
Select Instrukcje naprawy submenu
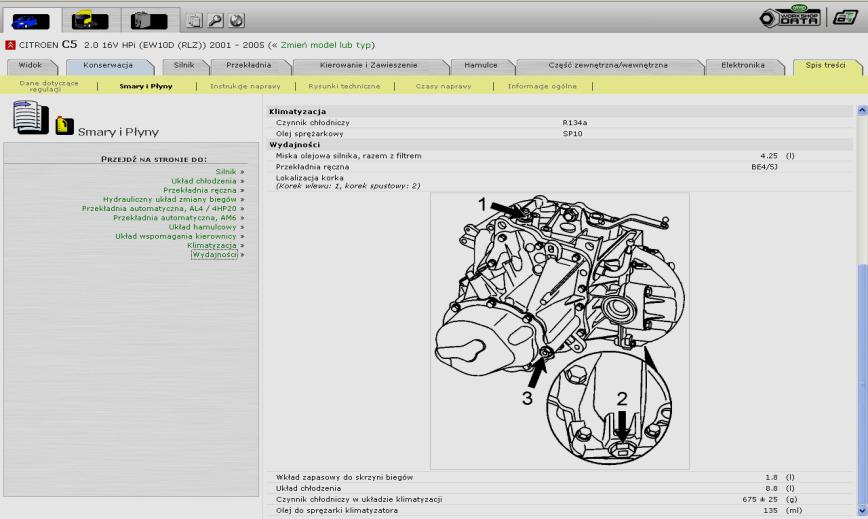245,86
